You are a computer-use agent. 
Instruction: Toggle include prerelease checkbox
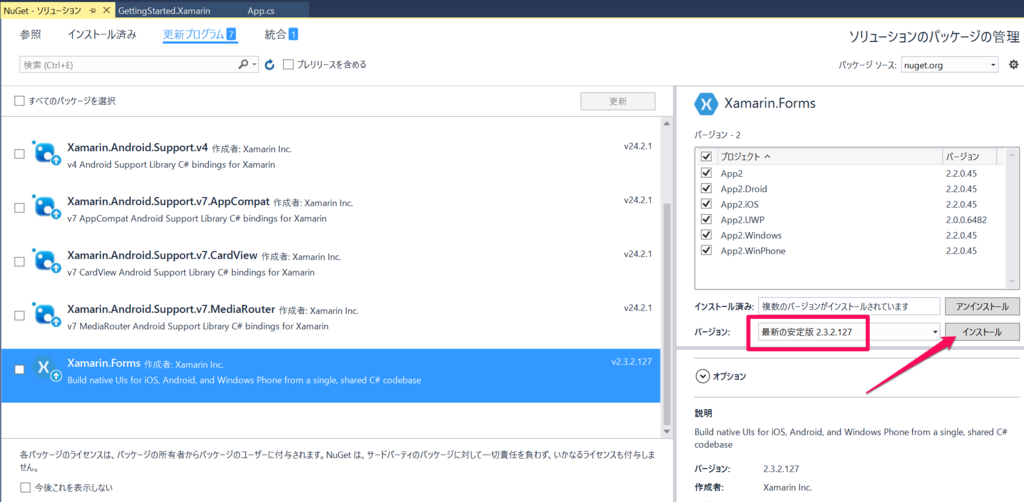point(288,65)
